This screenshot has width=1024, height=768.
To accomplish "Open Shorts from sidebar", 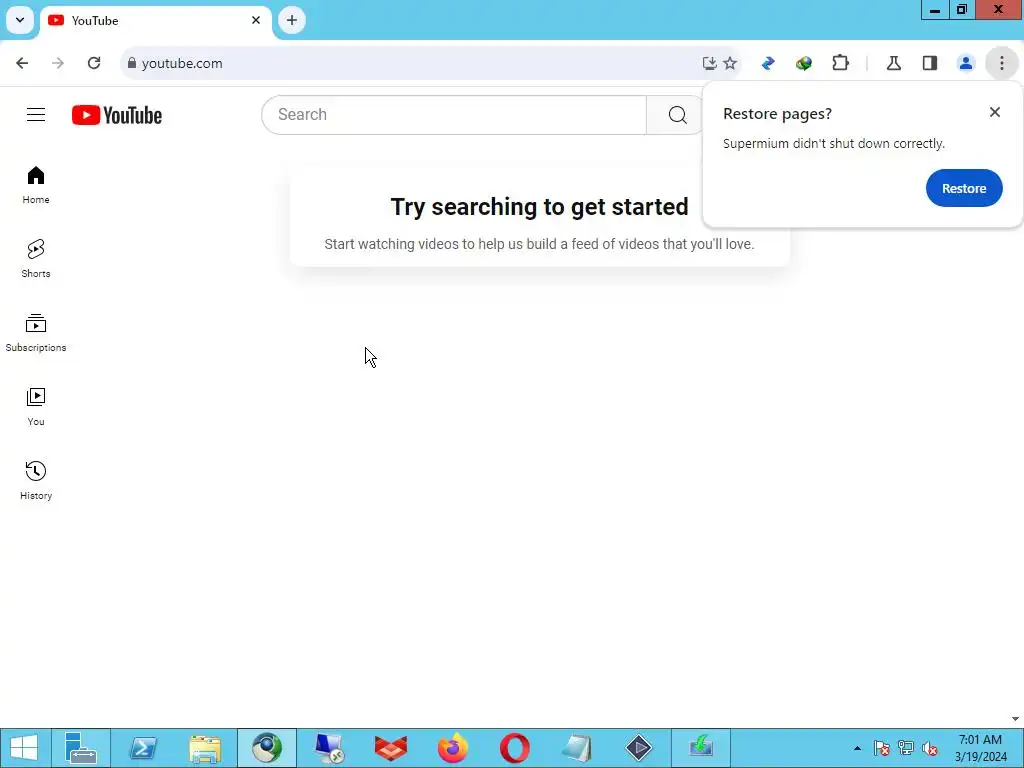I will [x=36, y=259].
